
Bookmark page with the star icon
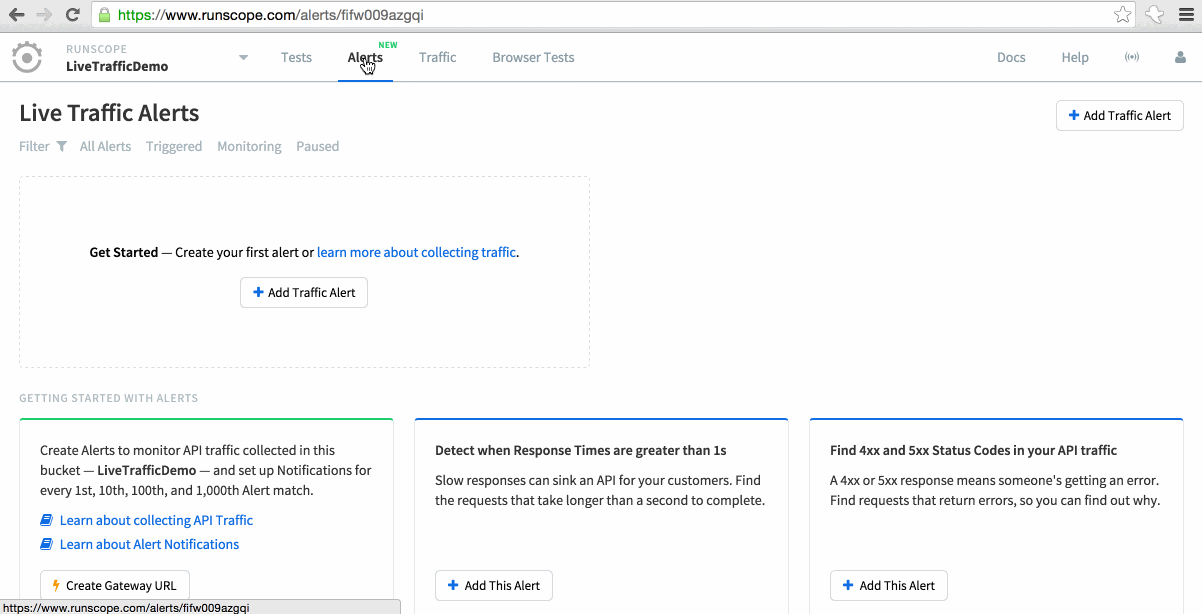[1123, 15]
